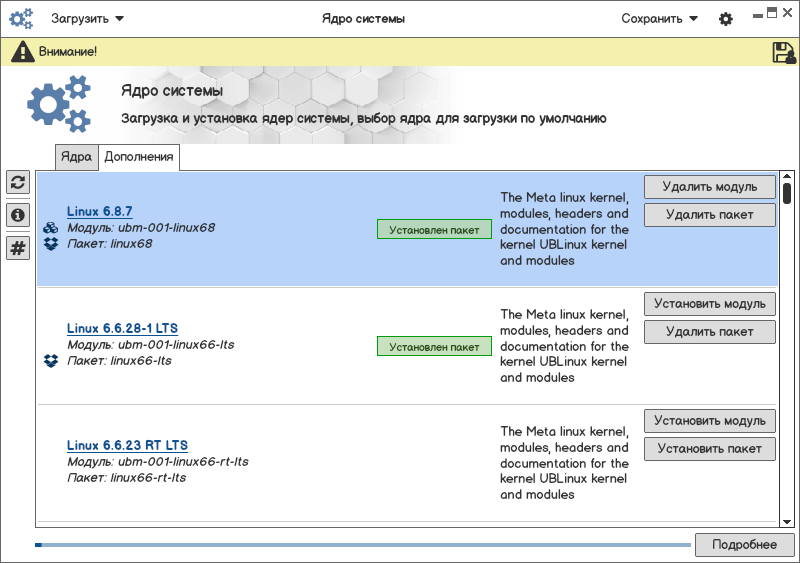800x563 pixels.
Task: Click the vertical scrollbar of the kernel list
Action: tap(787, 350)
